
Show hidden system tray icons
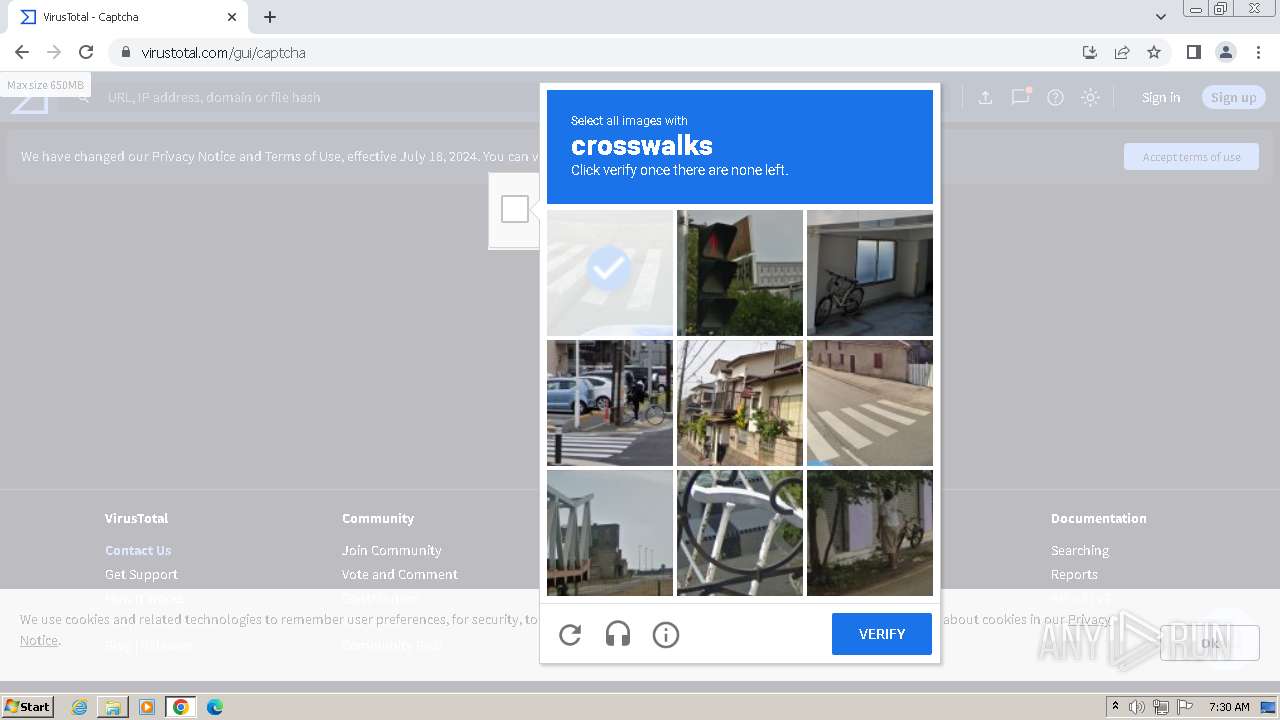click(1115, 707)
